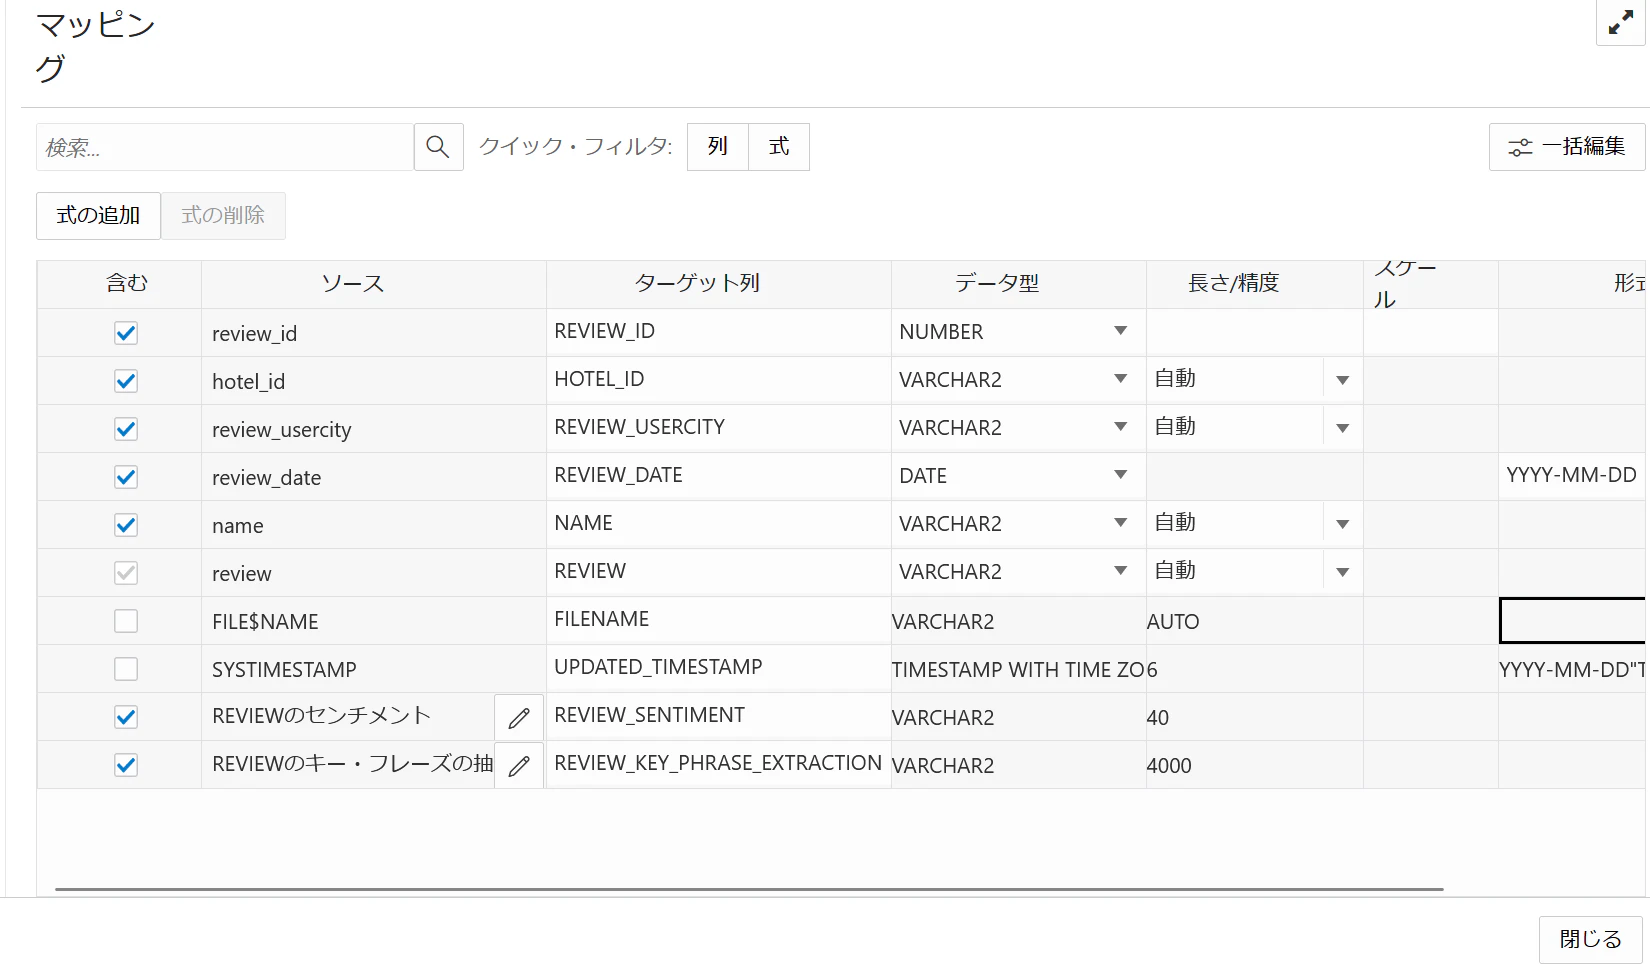1650x975 pixels.
Task: Click the YYYY-MM-DD format field for REVIEW_DATE
Action: pyautogui.click(x=1572, y=475)
